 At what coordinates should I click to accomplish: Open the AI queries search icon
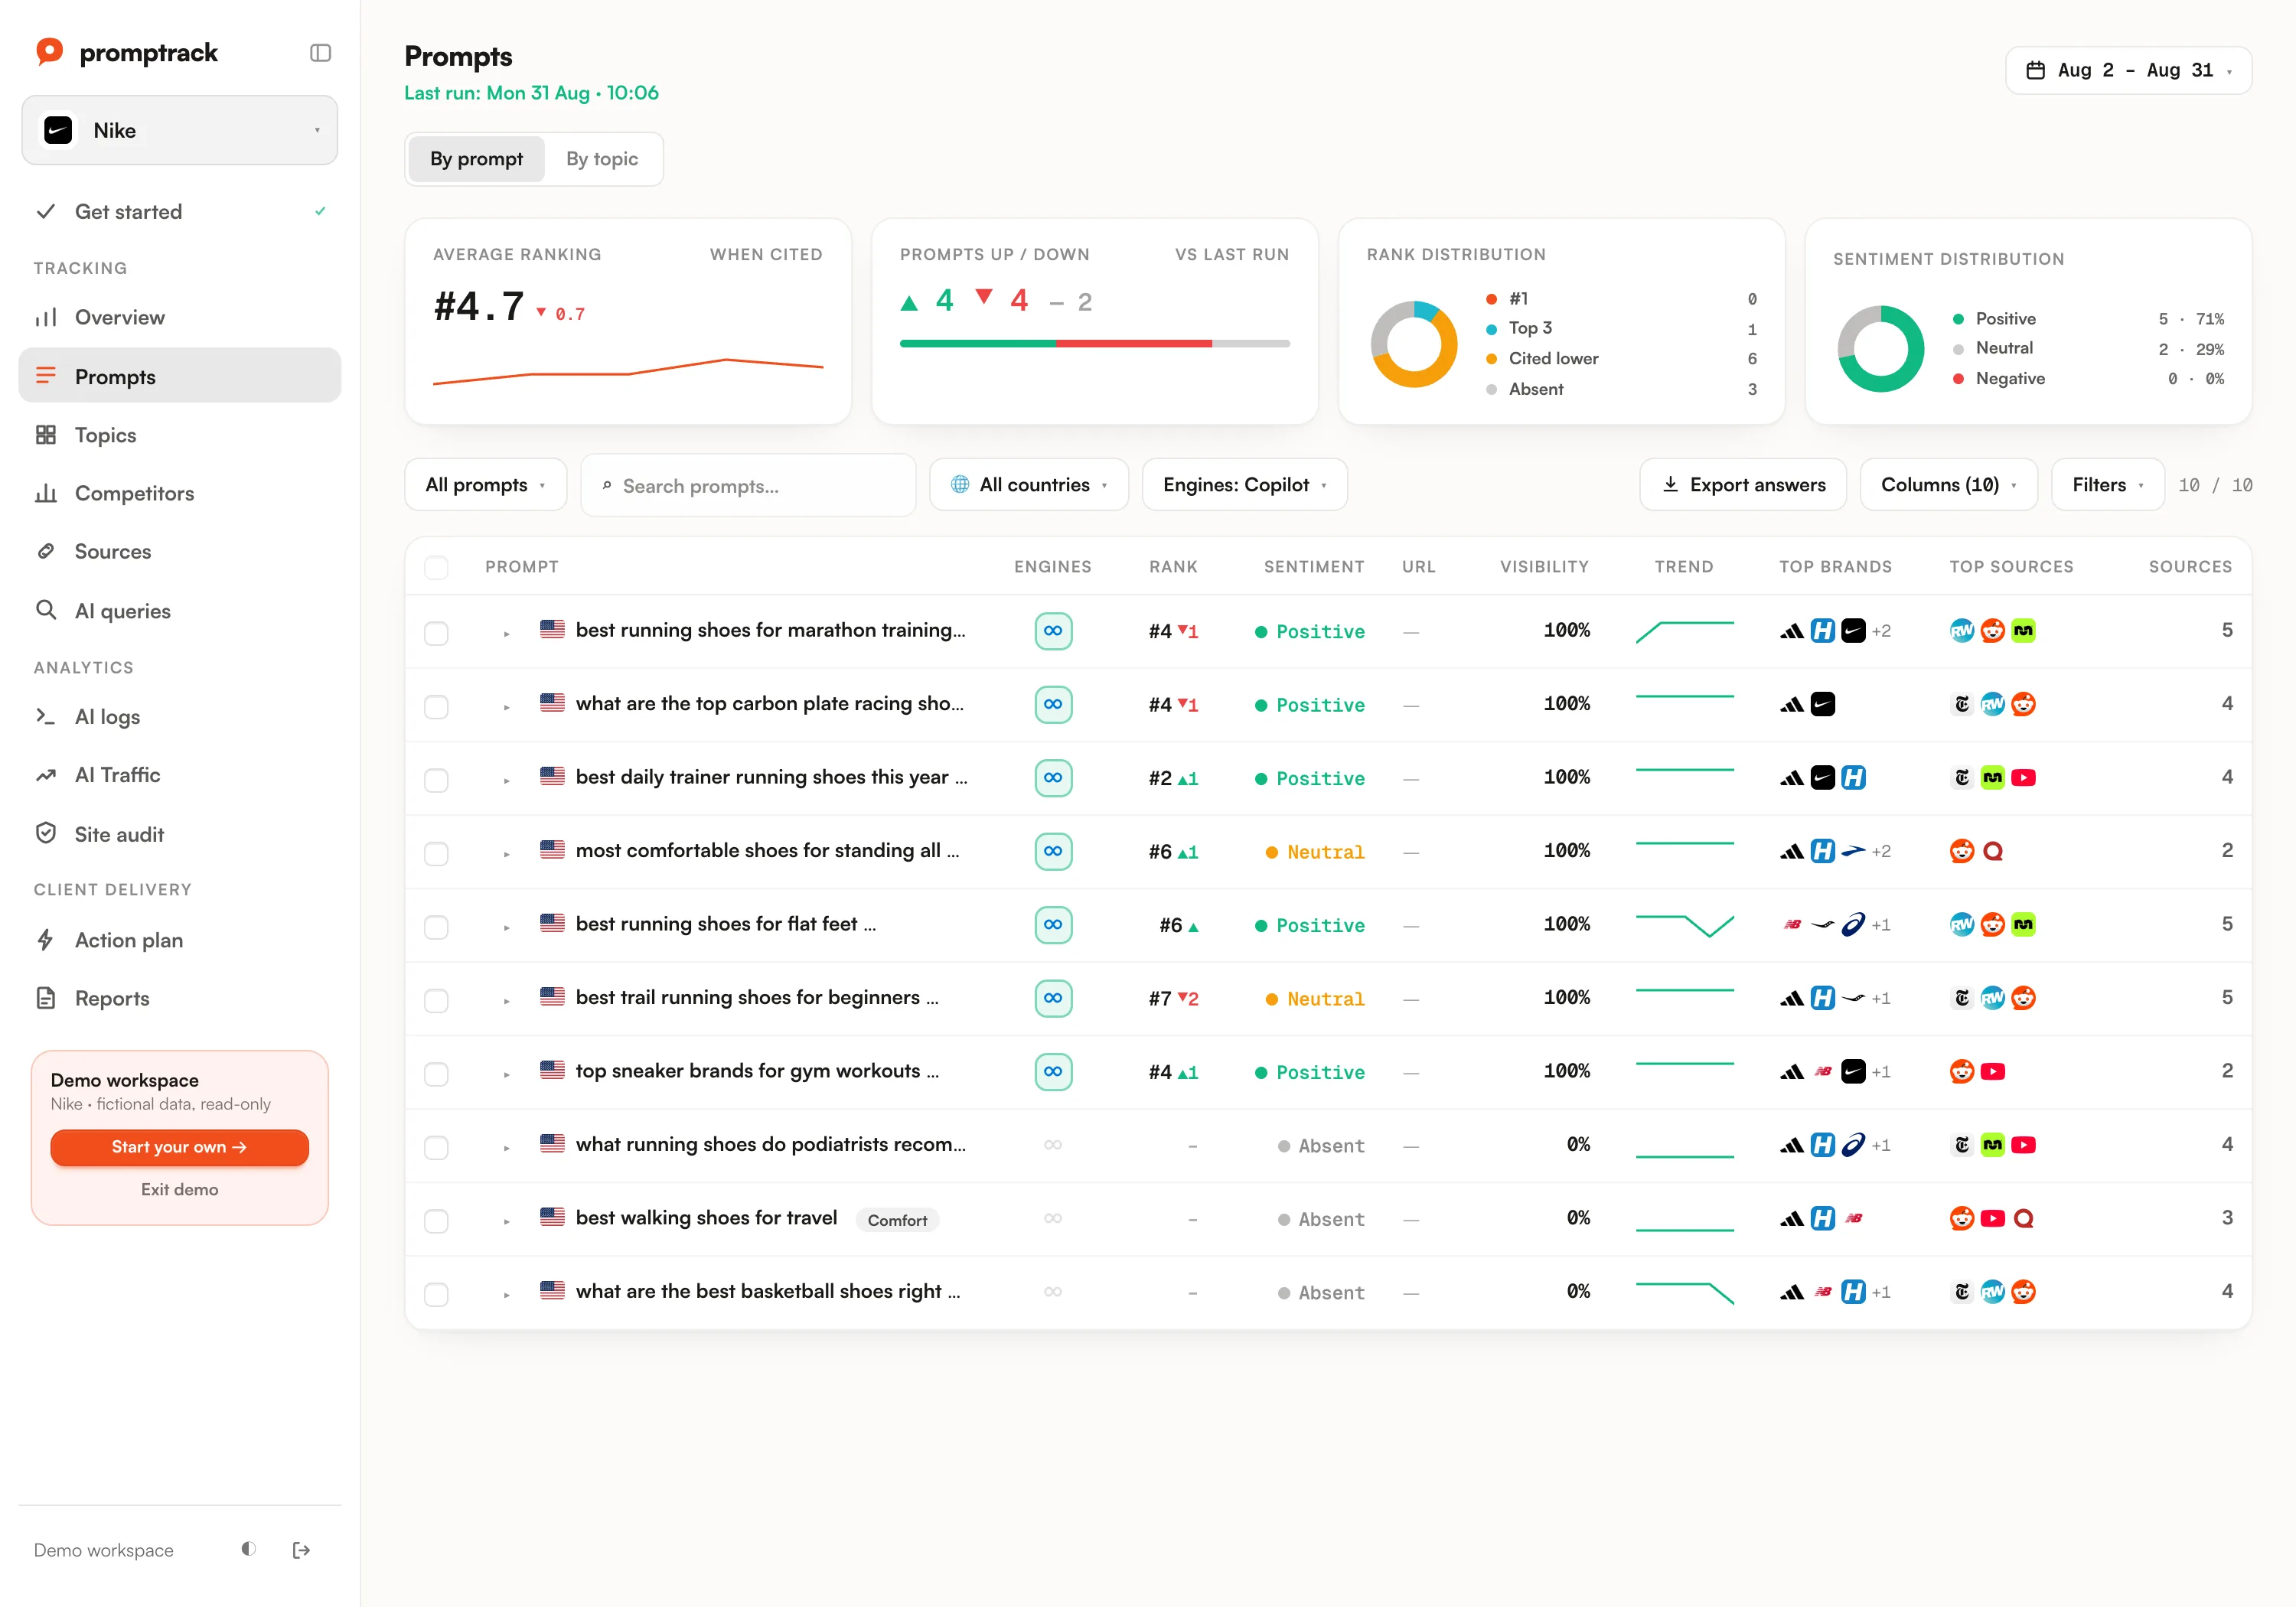coord(46,610)
